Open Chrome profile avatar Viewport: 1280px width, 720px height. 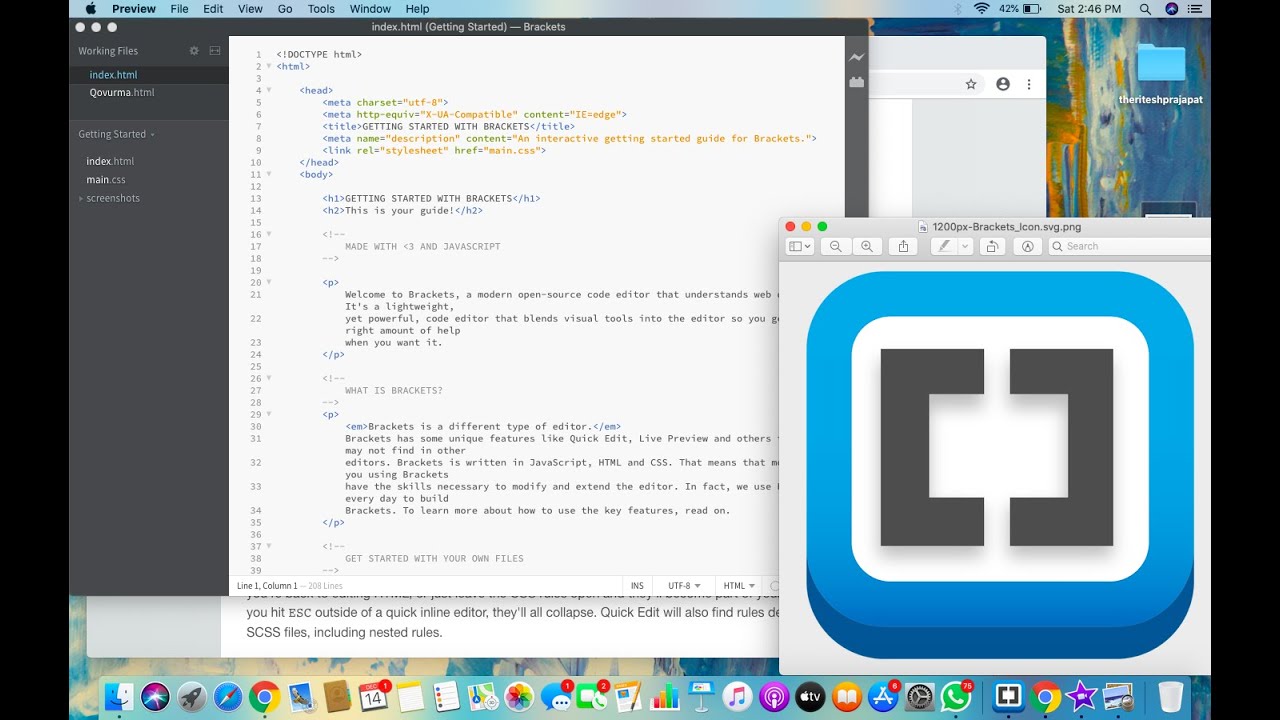(1002, 85)
